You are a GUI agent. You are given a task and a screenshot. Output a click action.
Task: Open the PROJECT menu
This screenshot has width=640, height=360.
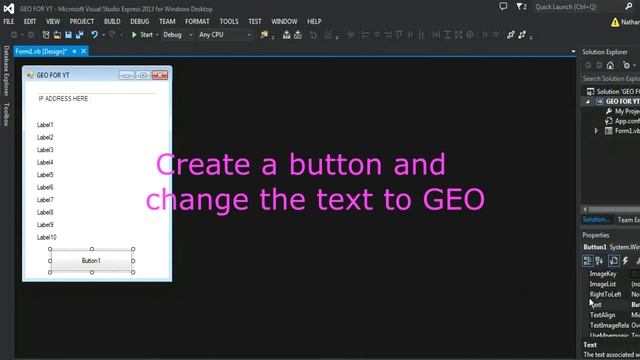pyautogui.click(x=82, y=22)
